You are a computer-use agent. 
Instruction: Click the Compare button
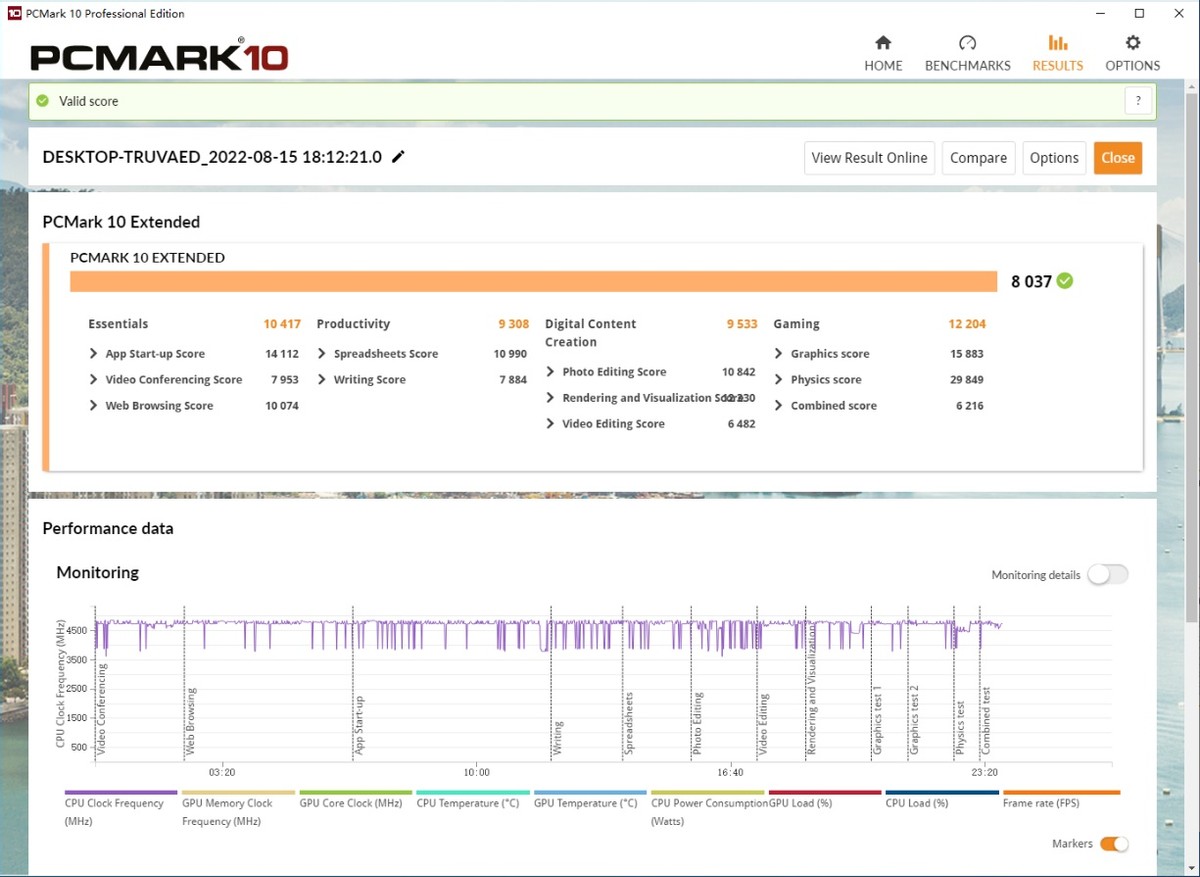pos(978,158)
